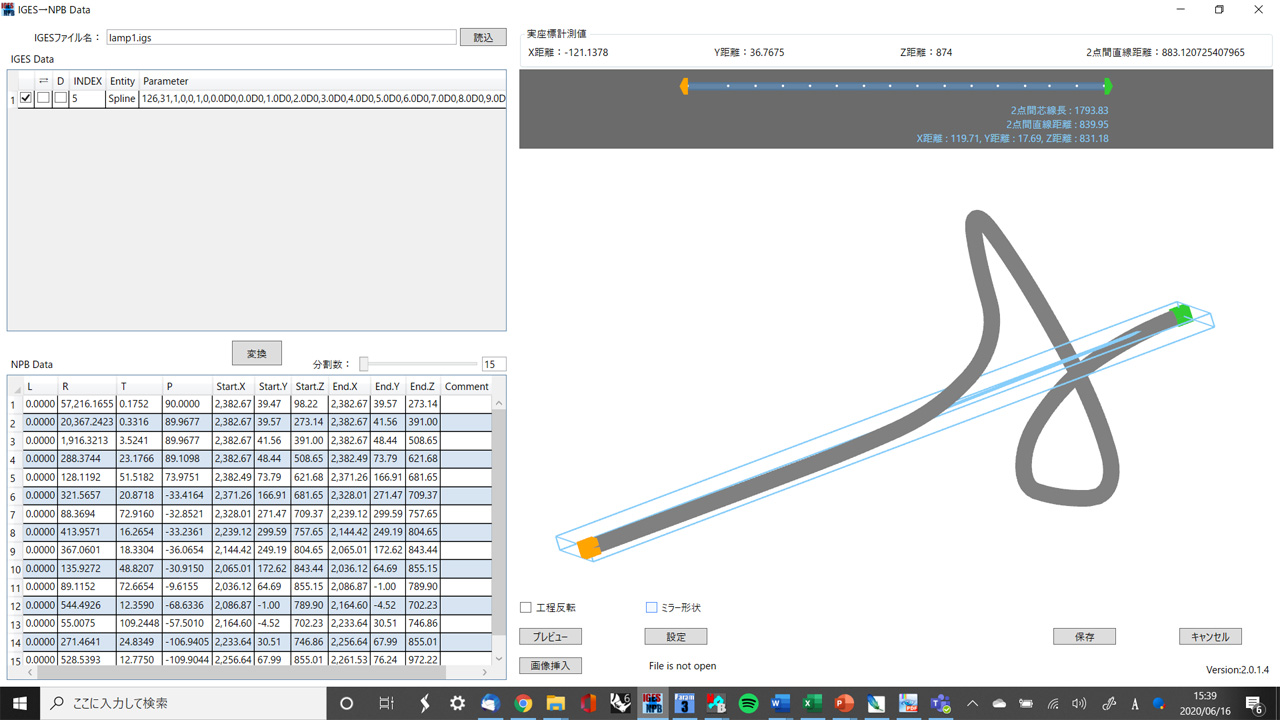Click the green end point marker on the pipe
Screen dimensions: 1280x720
pos(1181,315)
